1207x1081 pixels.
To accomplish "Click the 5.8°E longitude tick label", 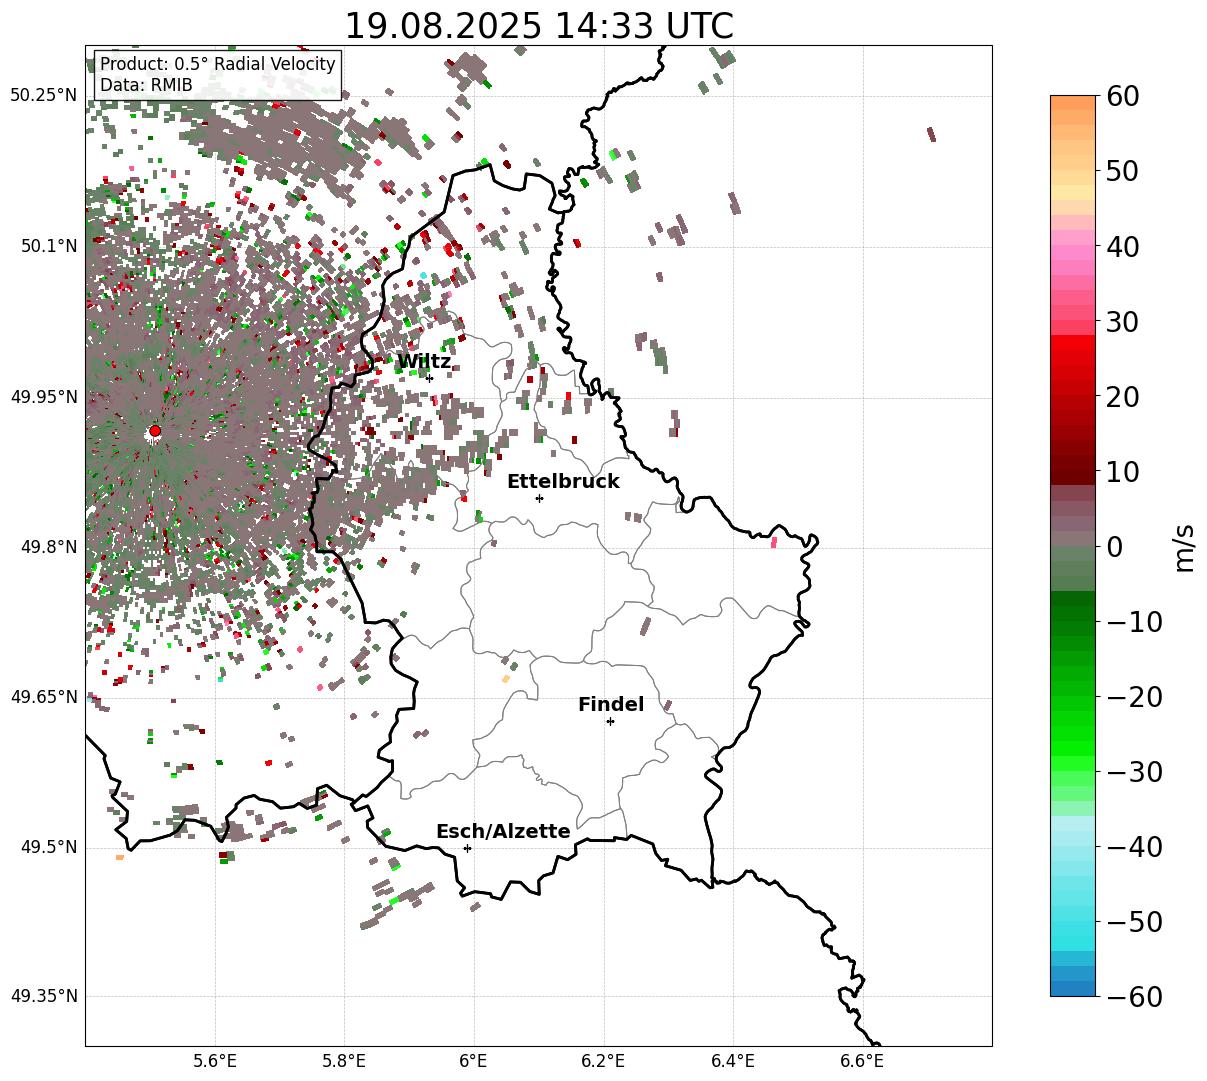I will 345,1061.
